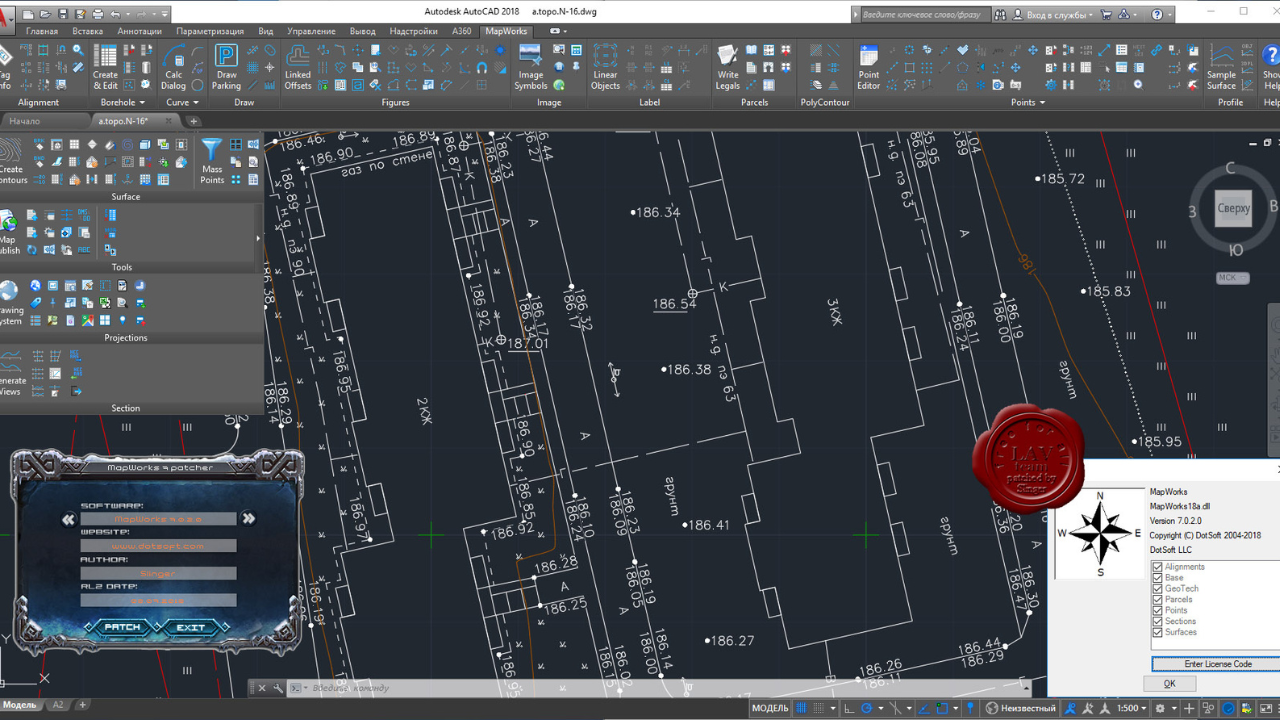The height and width of the screenshot is (720, 1280).
Task: Click the Enter License Code button
Action: pyautogui.click(x=1216, y=664)
